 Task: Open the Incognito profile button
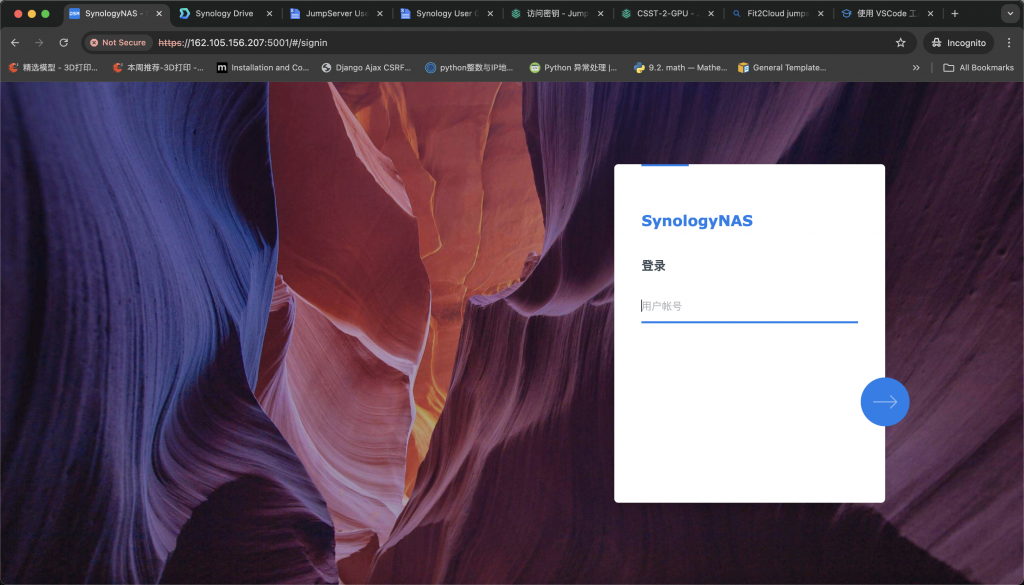pos(957,43)
